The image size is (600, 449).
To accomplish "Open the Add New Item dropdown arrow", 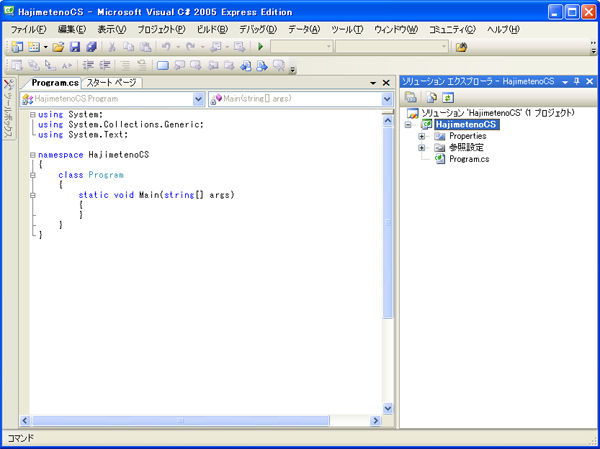I will (x=46, y=47).
